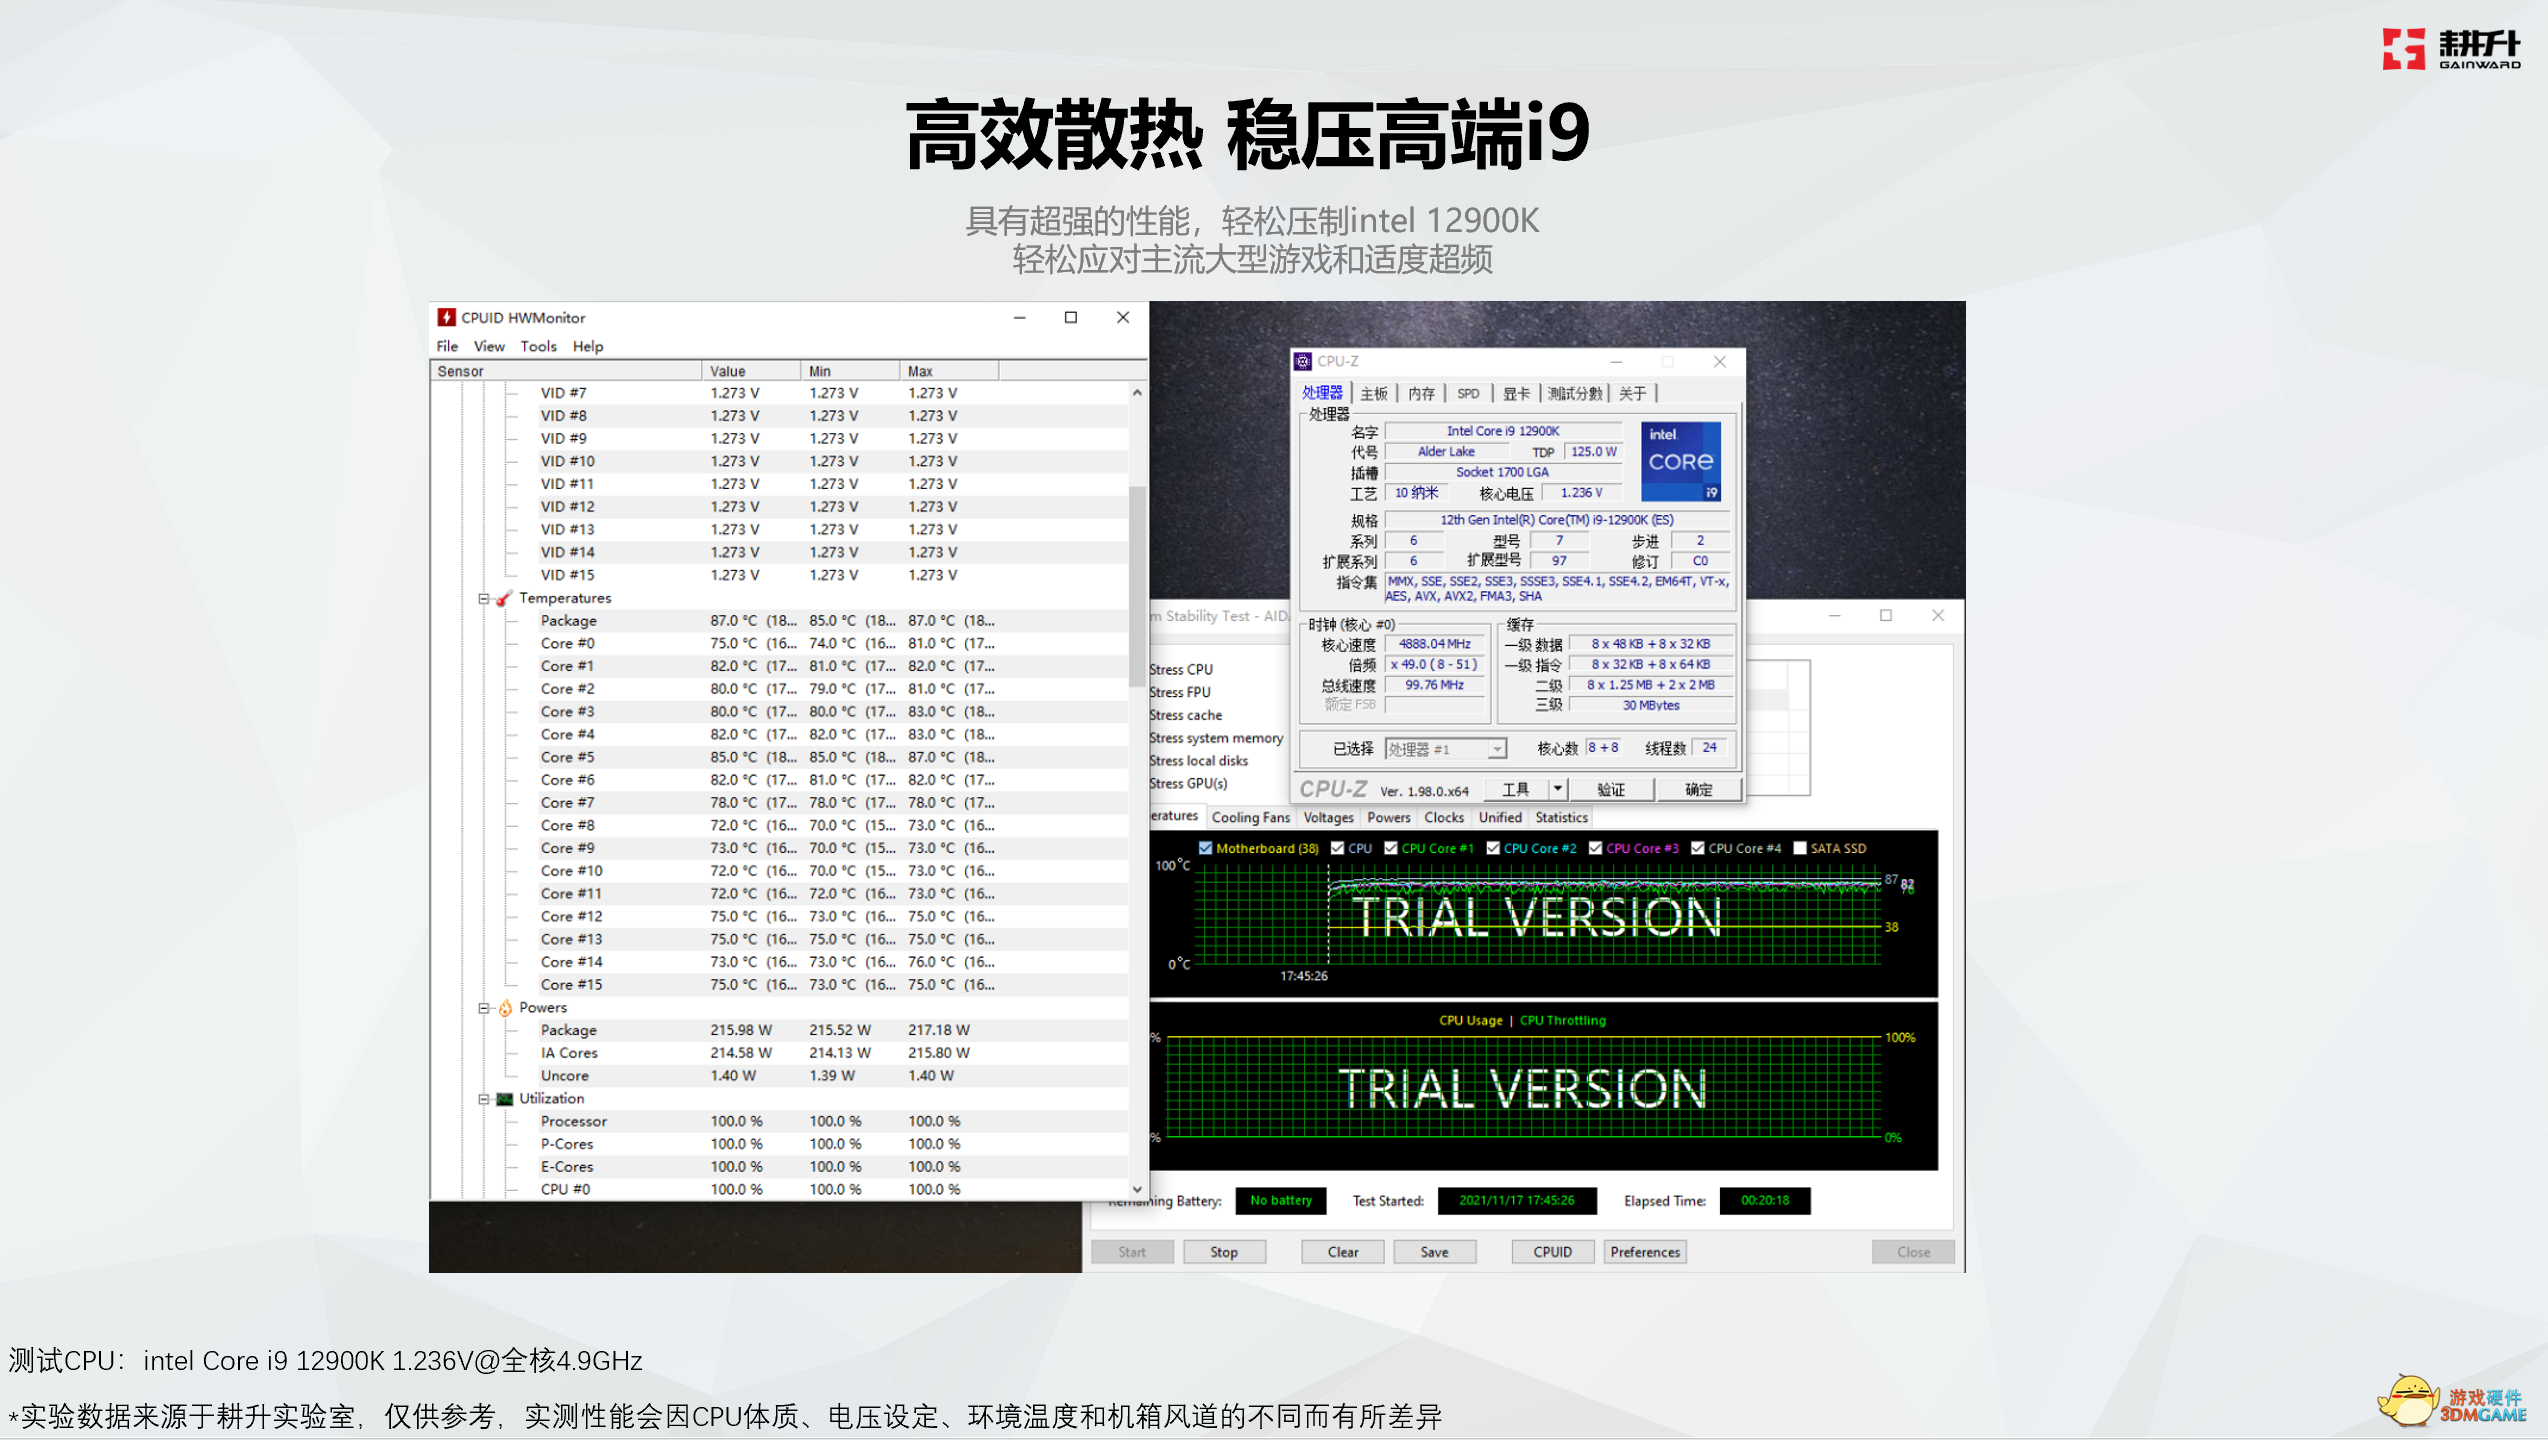
Task: Click the Save button in AIDA64
Action: click(x=1434, y=1252)
